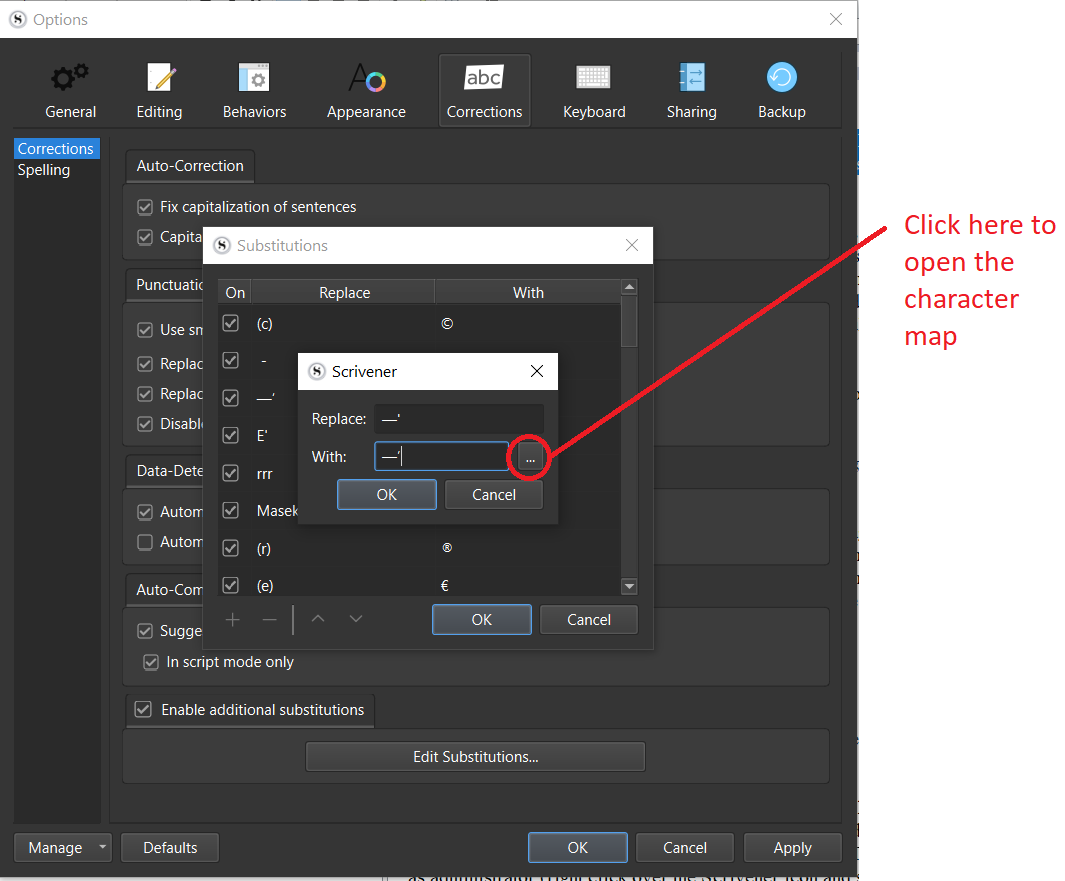
Task: Toggle Fix capitalization of sentences
Action: pyautogui.click(x=145, y=207)
